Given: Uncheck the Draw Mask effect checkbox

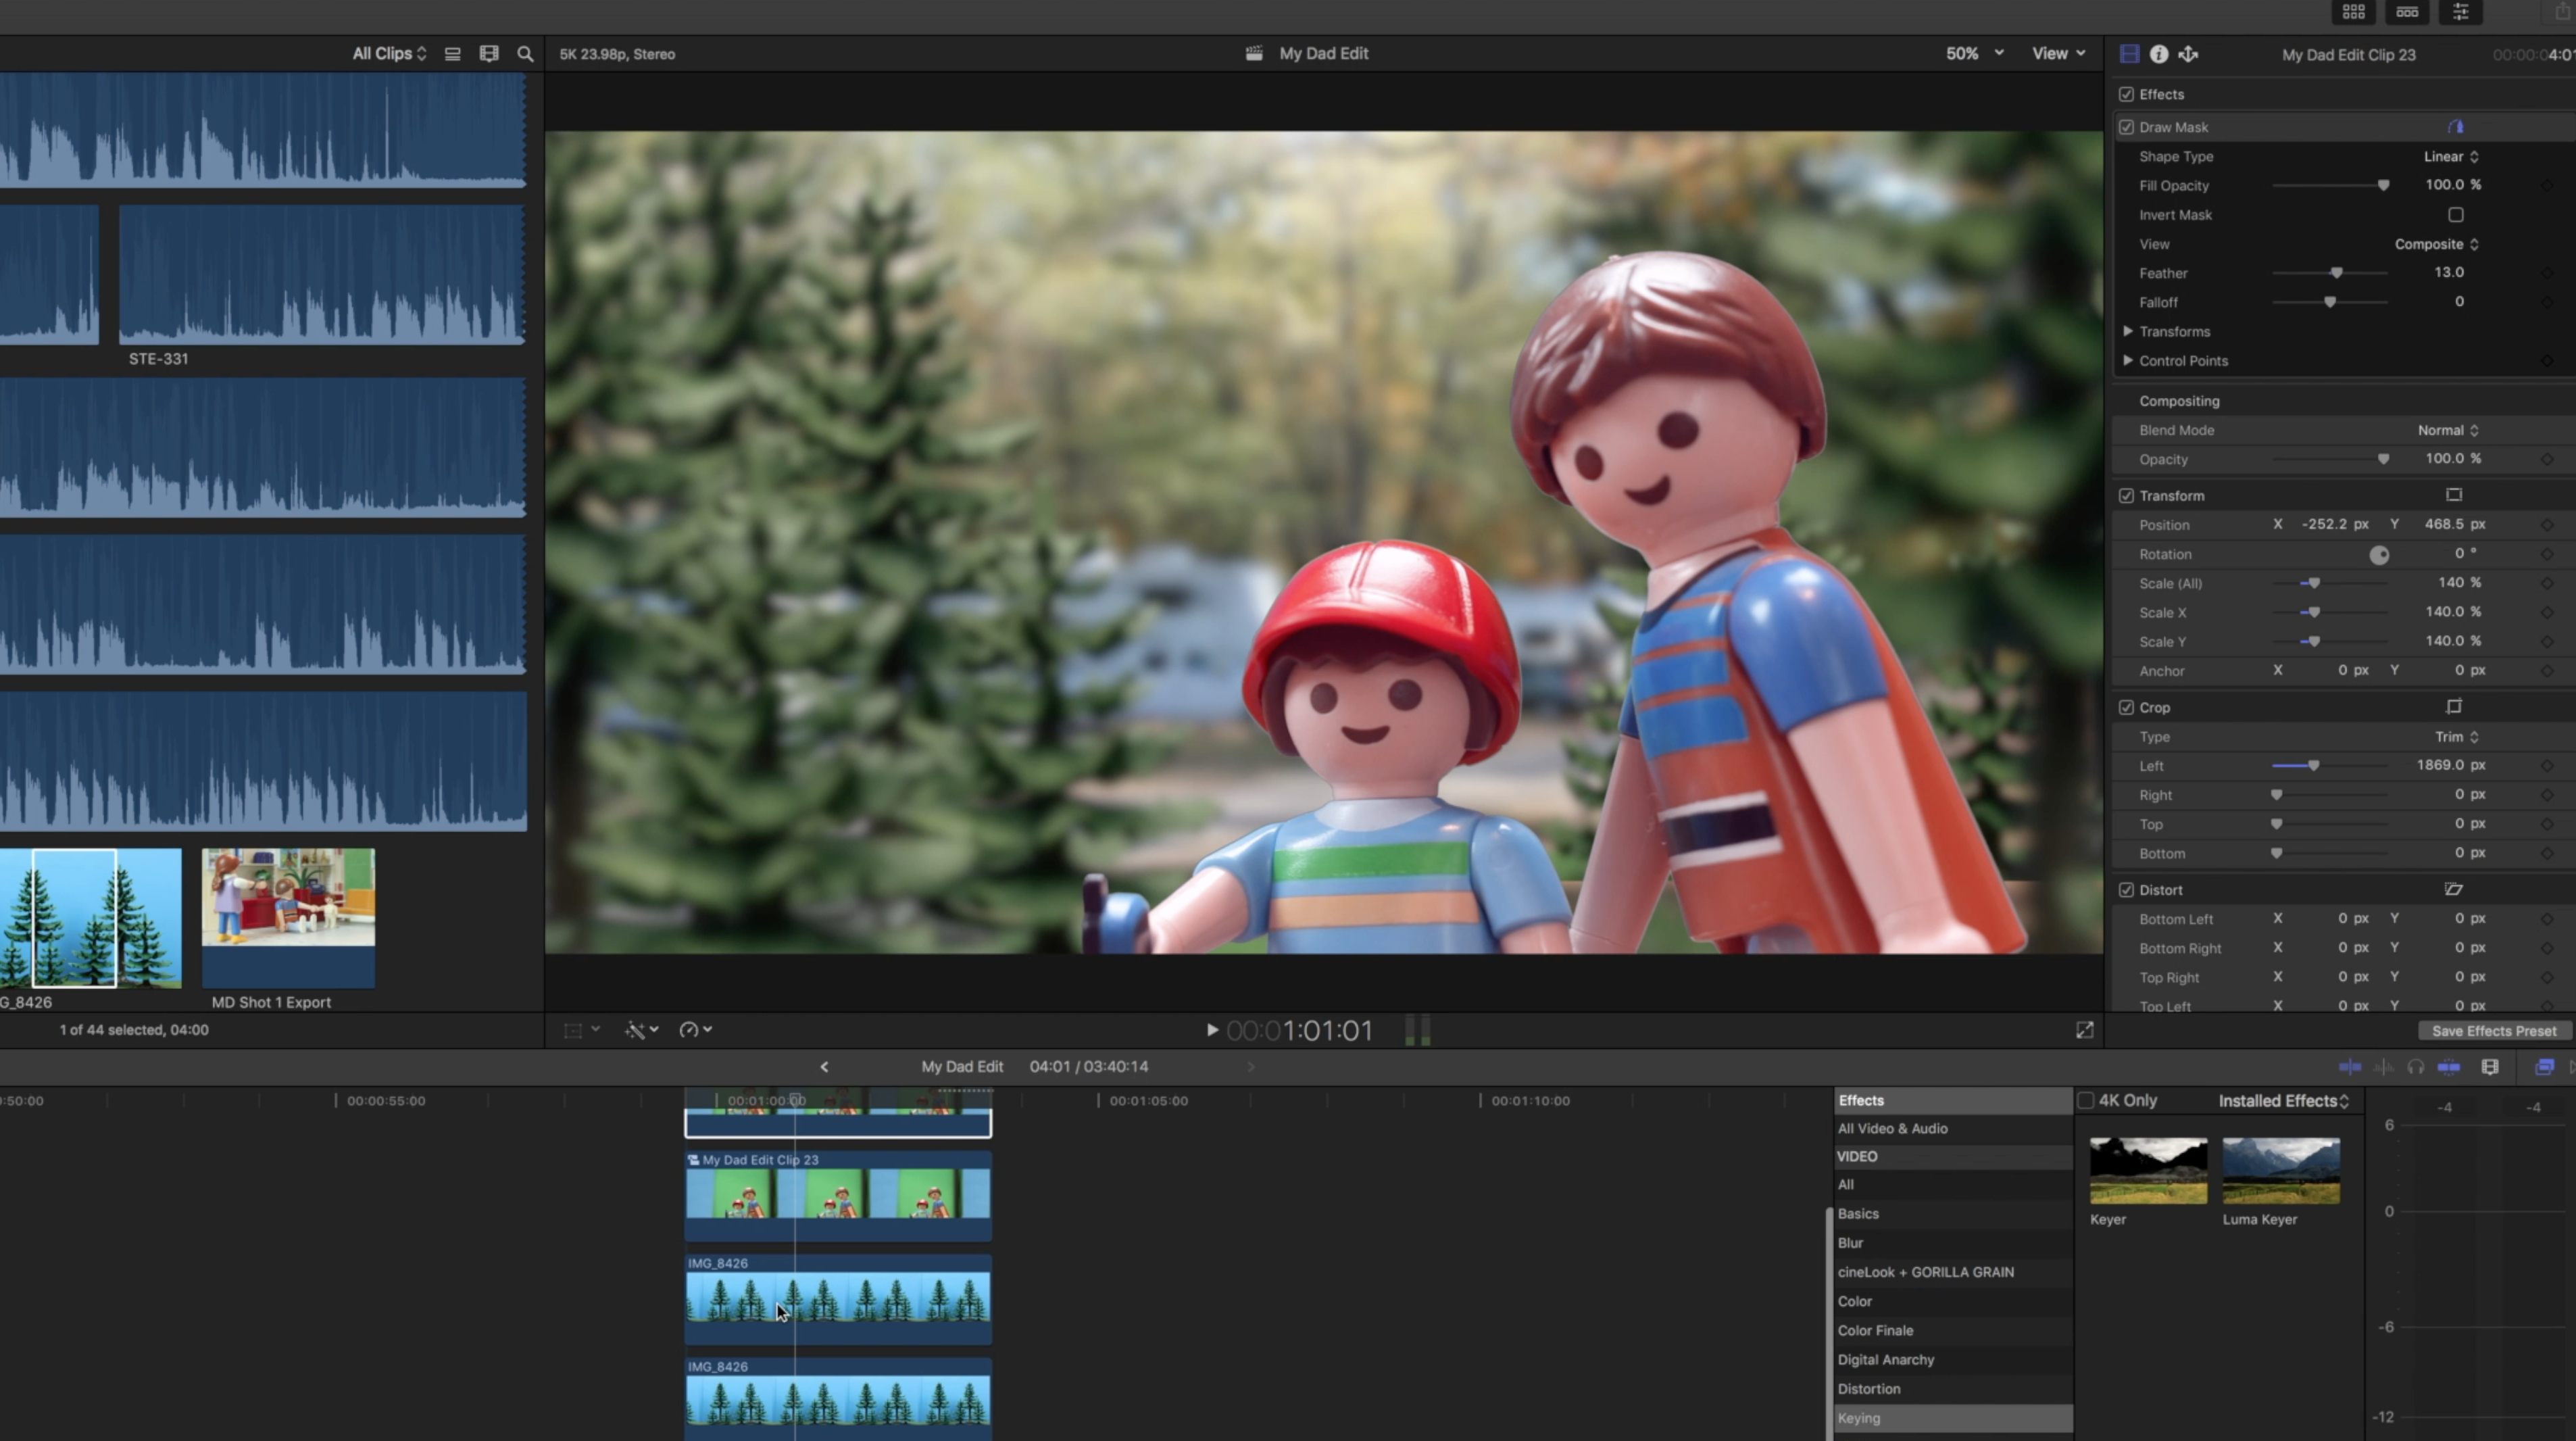Looking at the screenshot, I should pos(2126,127).
